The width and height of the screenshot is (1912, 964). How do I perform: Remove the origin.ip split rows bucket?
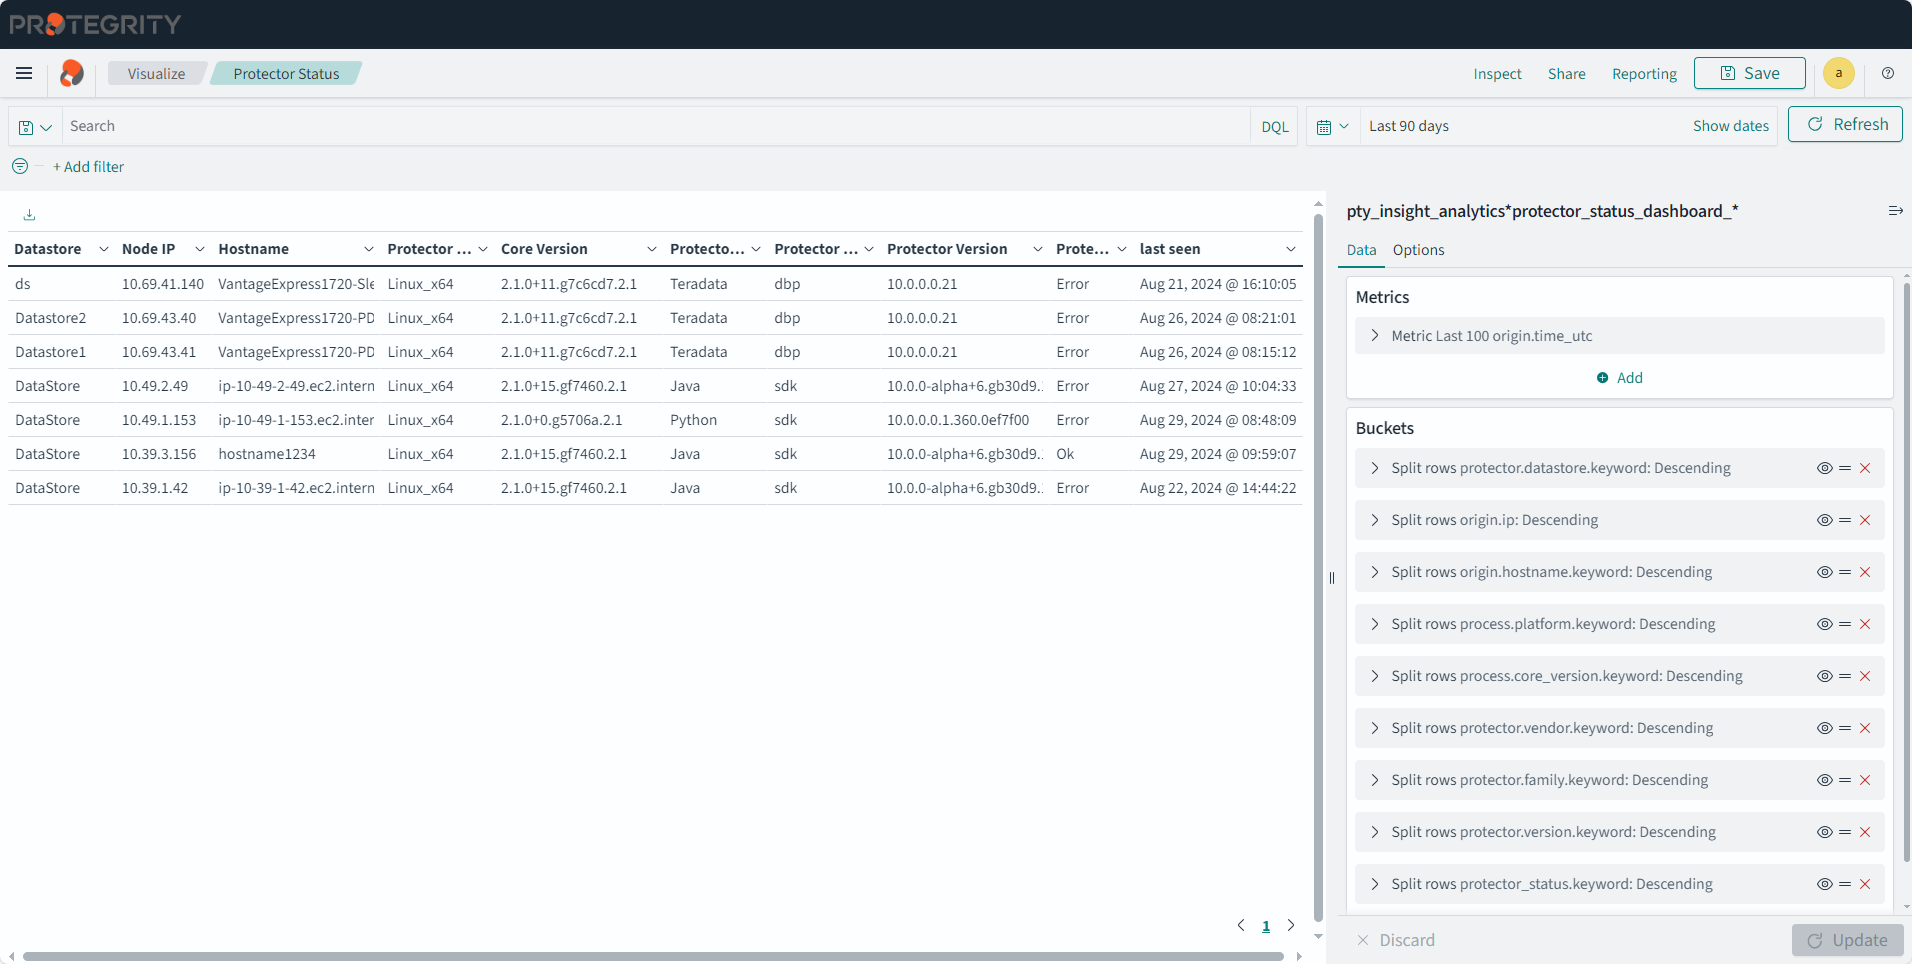click(1865, 520)
